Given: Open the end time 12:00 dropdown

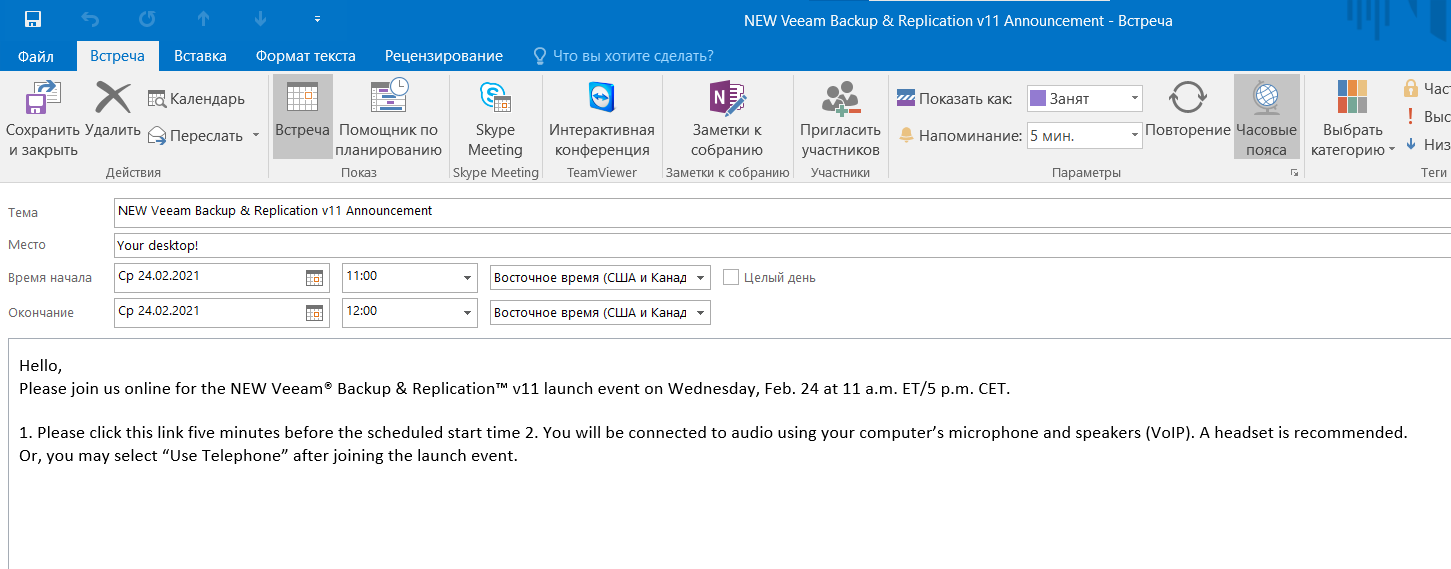Looking at the screenshot, I should [x=467, y=313].
